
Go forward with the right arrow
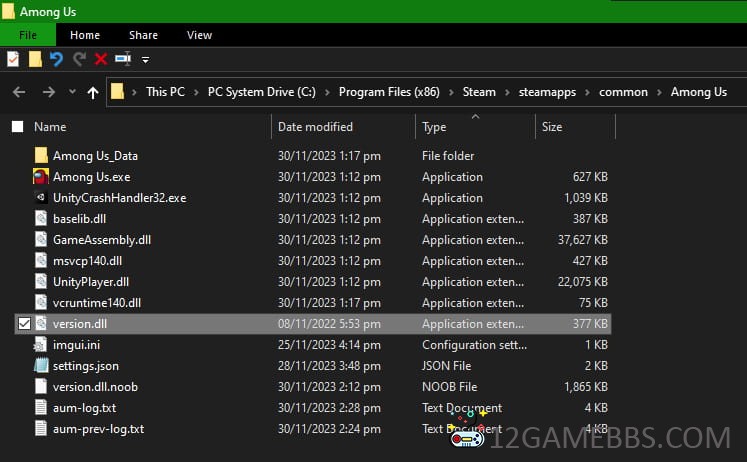click(x=49, y=92)
